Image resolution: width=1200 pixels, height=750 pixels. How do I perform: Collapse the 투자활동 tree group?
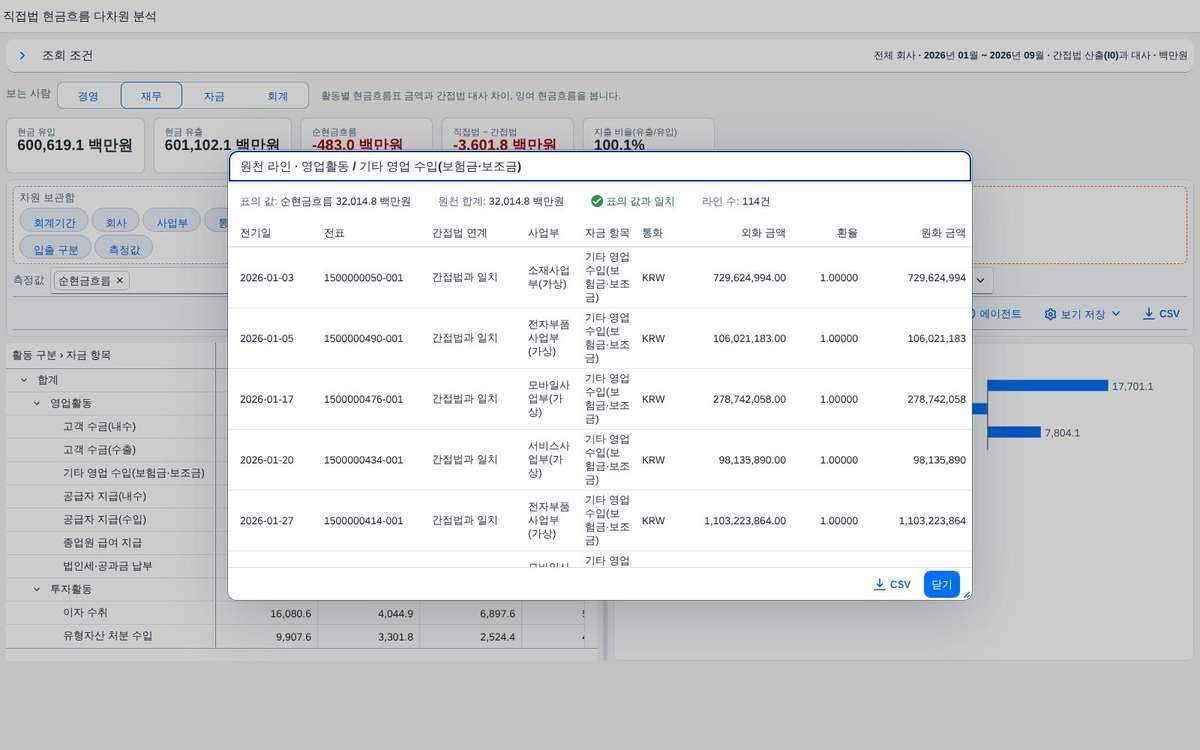pyautogui.click(x=37, y=589)
